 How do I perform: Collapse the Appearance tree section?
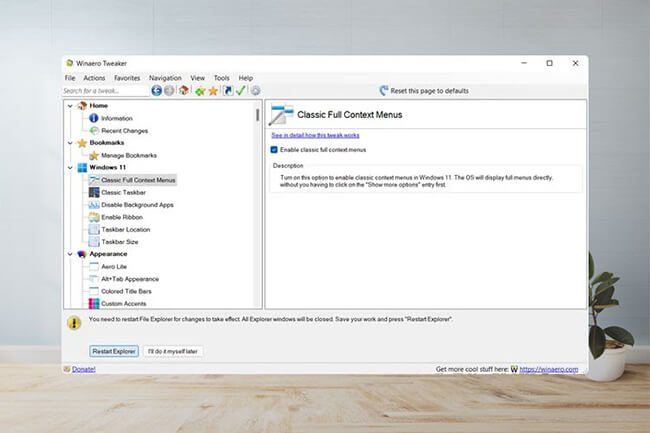[x=70, y=254]
